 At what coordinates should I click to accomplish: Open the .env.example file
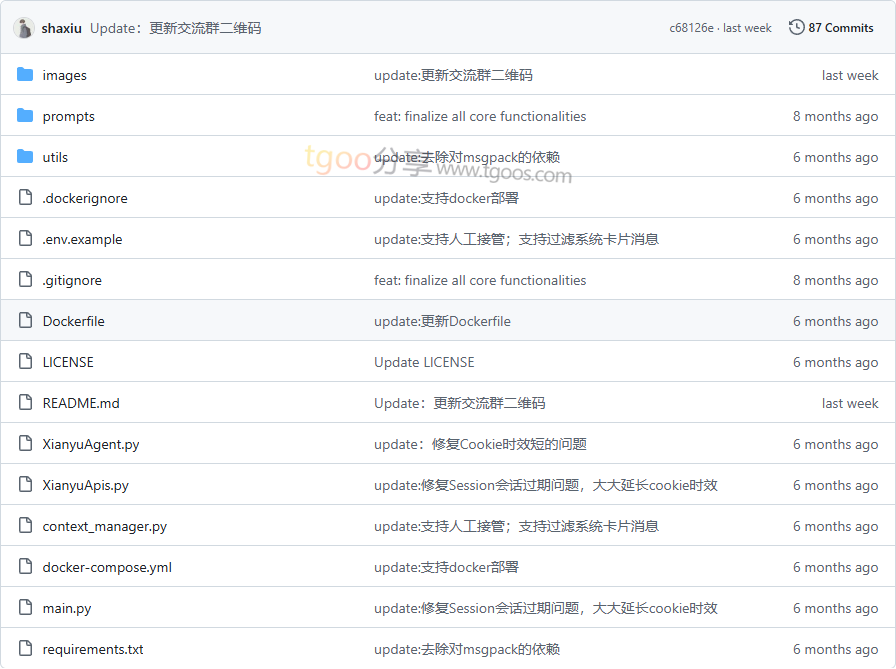click(82, 239)
